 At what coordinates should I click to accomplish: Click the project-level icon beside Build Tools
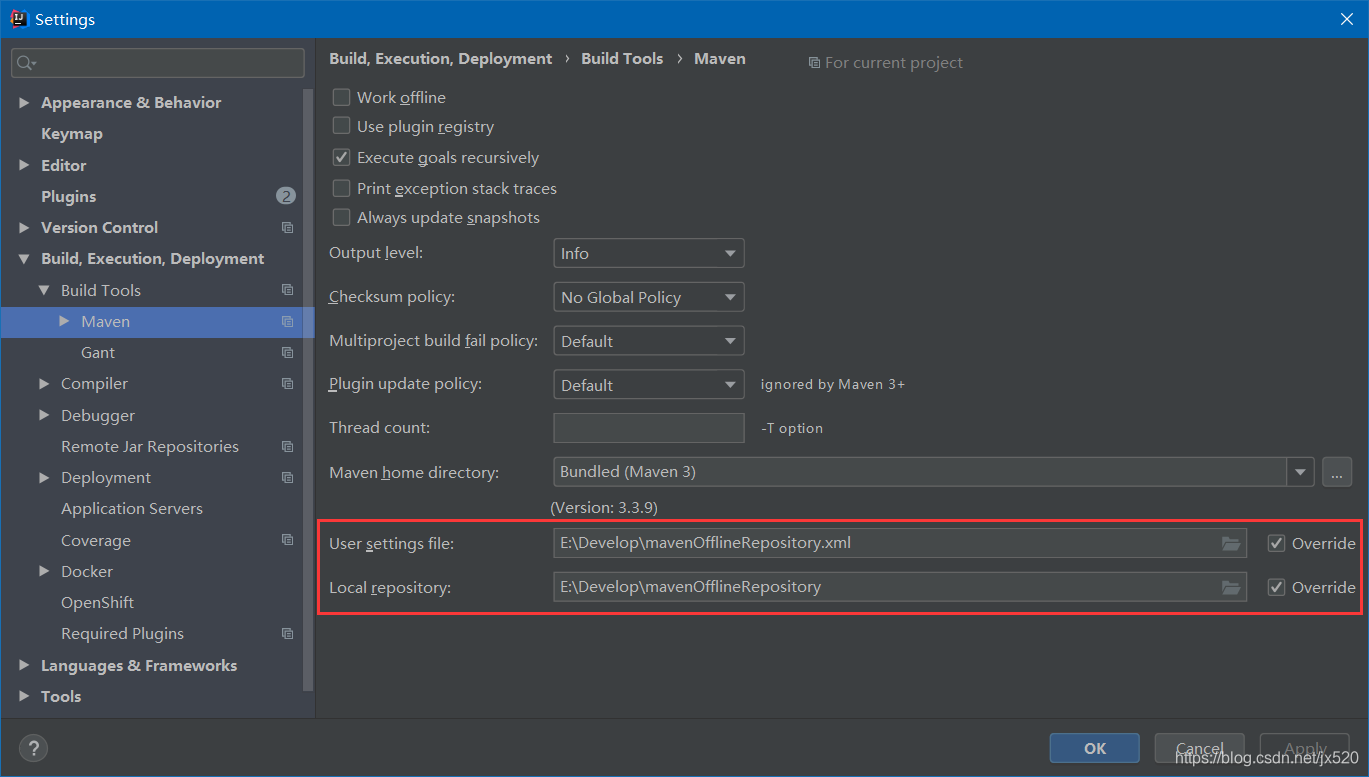(287, 290)
